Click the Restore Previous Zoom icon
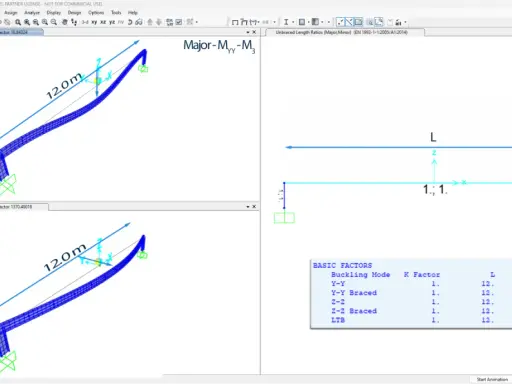512x384 pixels. tap(36, 22)
